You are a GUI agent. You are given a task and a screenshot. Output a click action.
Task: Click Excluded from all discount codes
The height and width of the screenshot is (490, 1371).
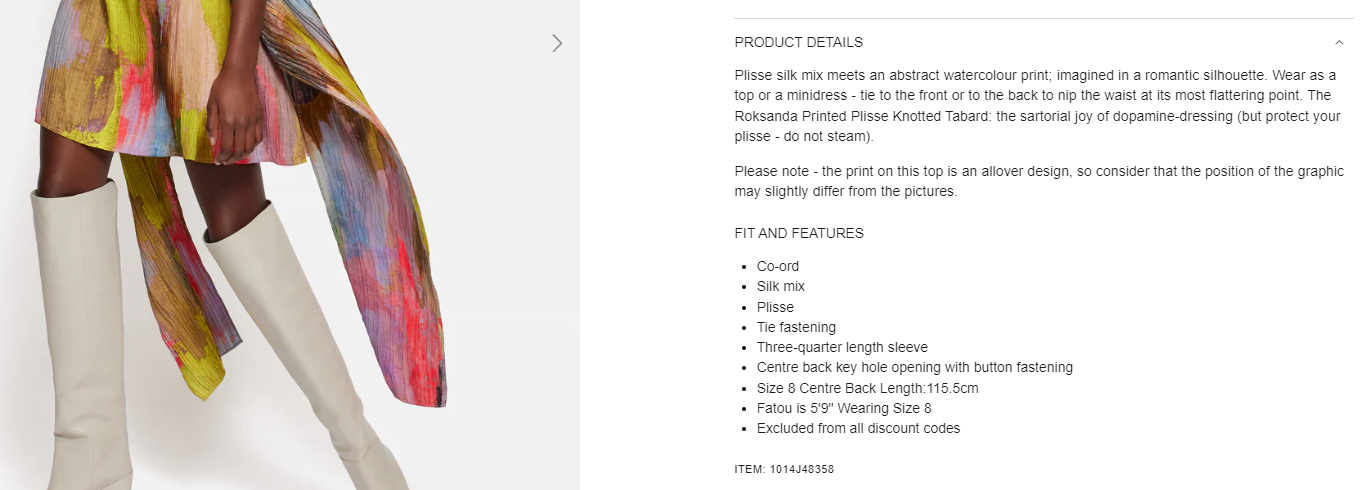tap(857, 428)
